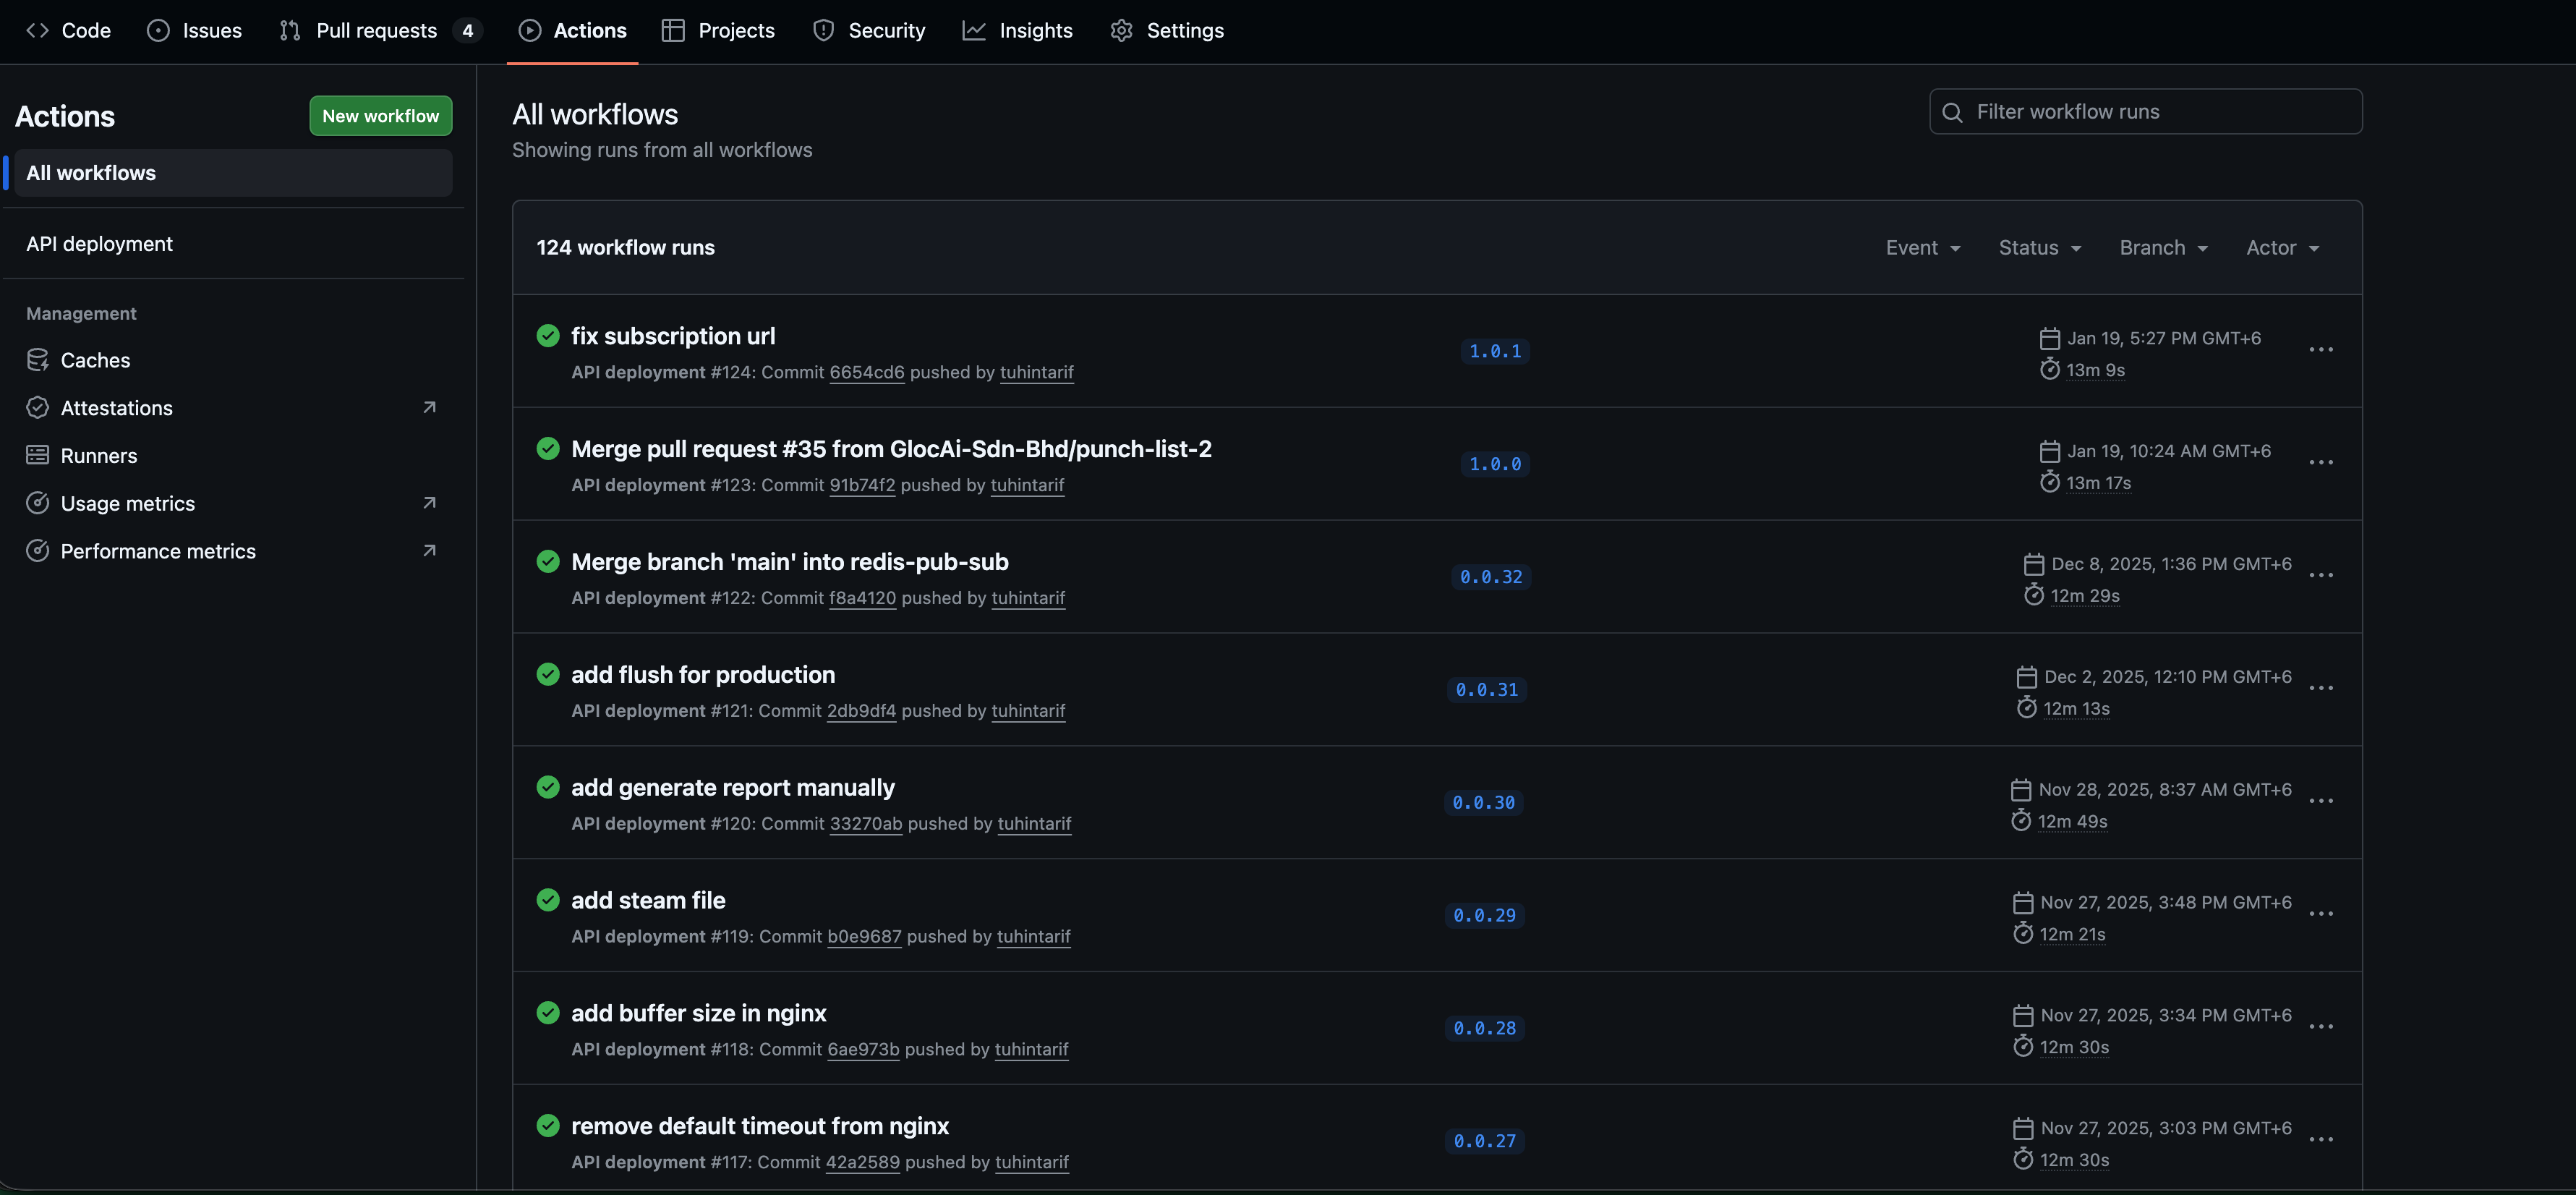2576x1195 pixels.
Task: Open commit 6654cd6 link
Action: click(x=866, y=372)
